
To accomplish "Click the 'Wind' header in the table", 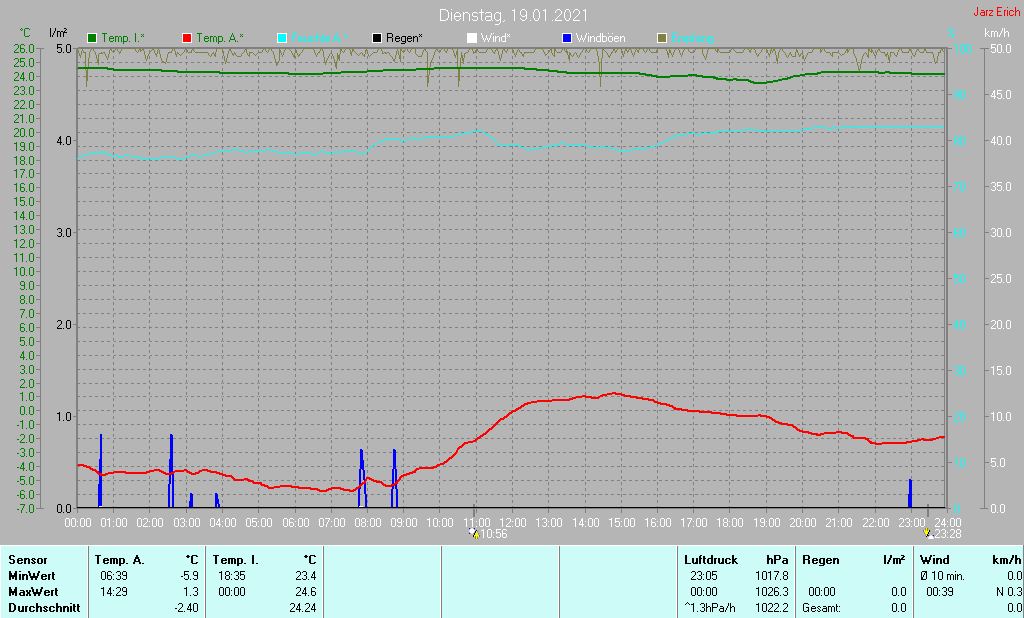I will 935,560.
